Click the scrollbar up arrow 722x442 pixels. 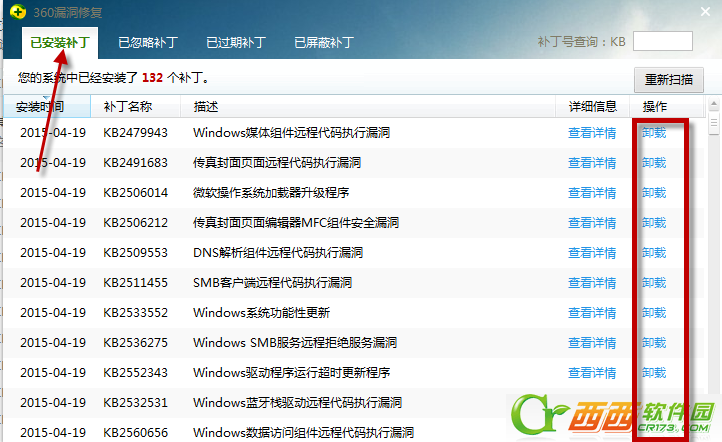pos(714,104)
